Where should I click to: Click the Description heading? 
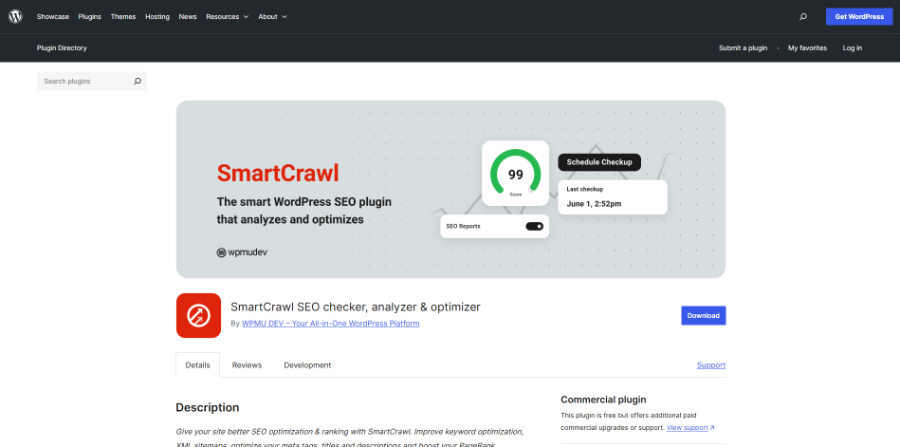[x=207, y=407]
